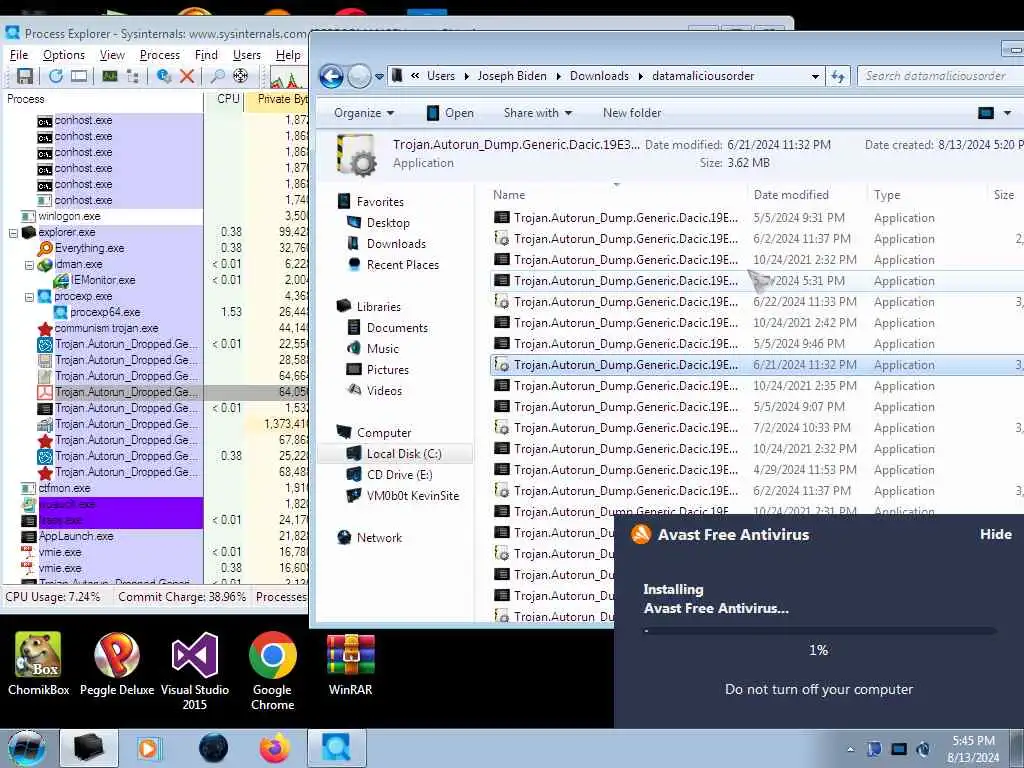Click Process Explorer taskbar button

[336, 748]
